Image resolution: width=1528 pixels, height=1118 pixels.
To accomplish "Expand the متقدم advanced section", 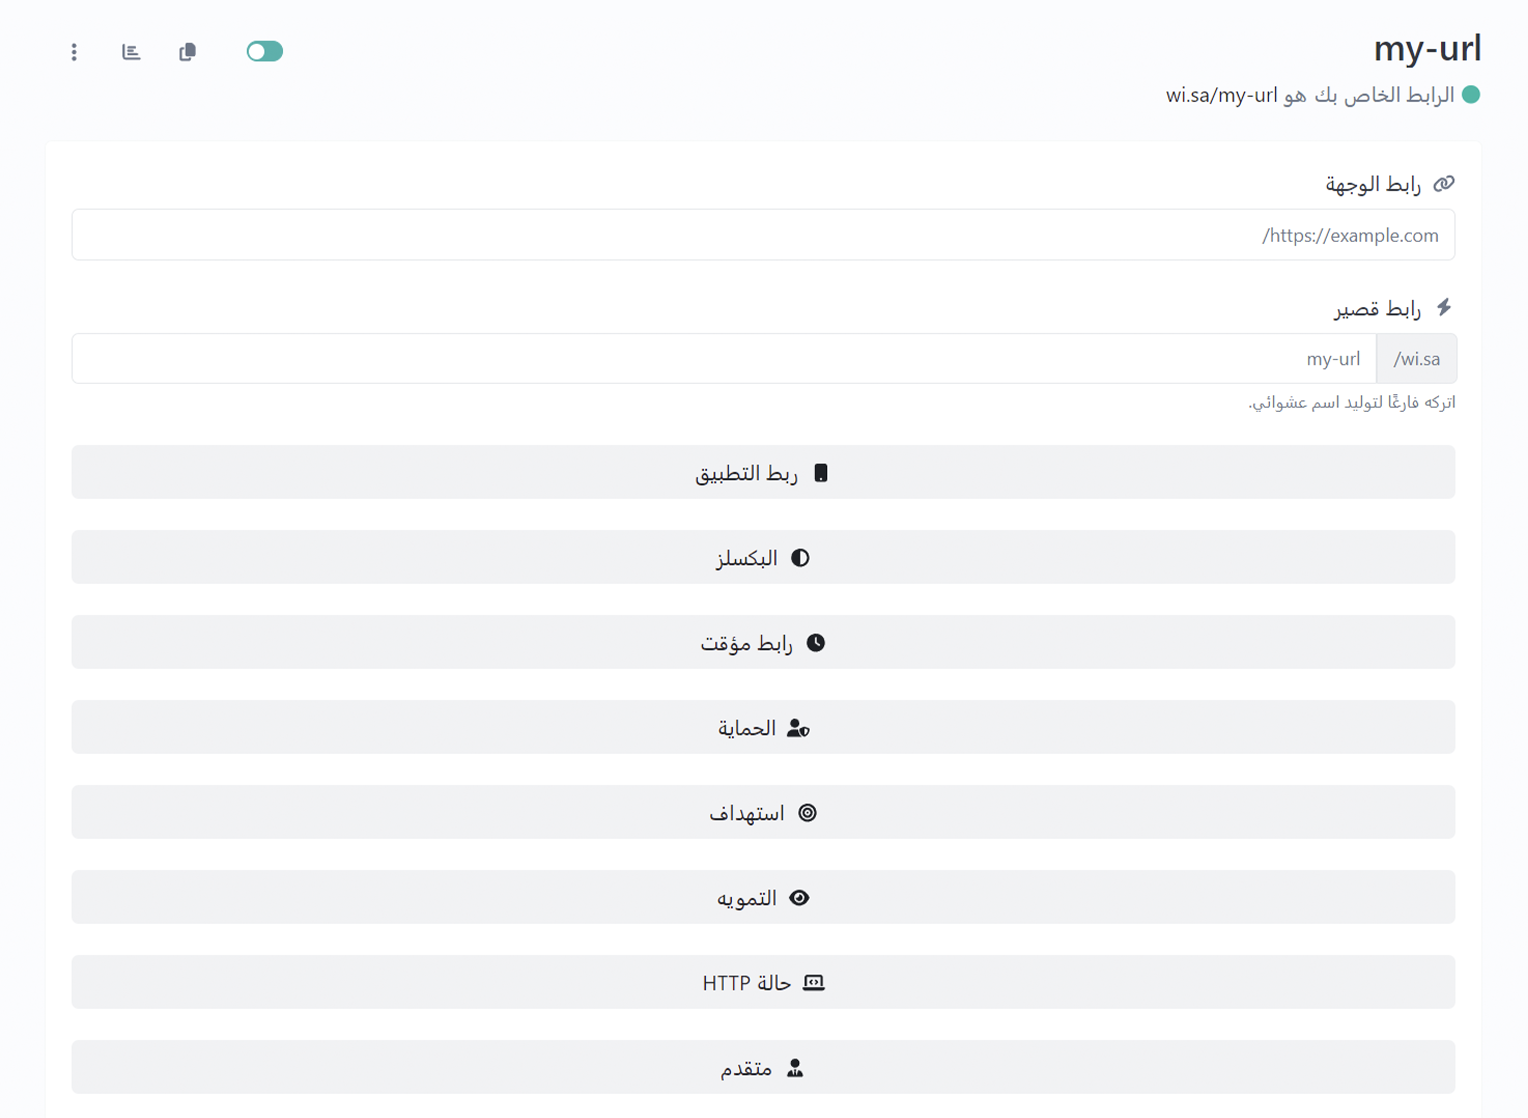I will (763, 1067).
